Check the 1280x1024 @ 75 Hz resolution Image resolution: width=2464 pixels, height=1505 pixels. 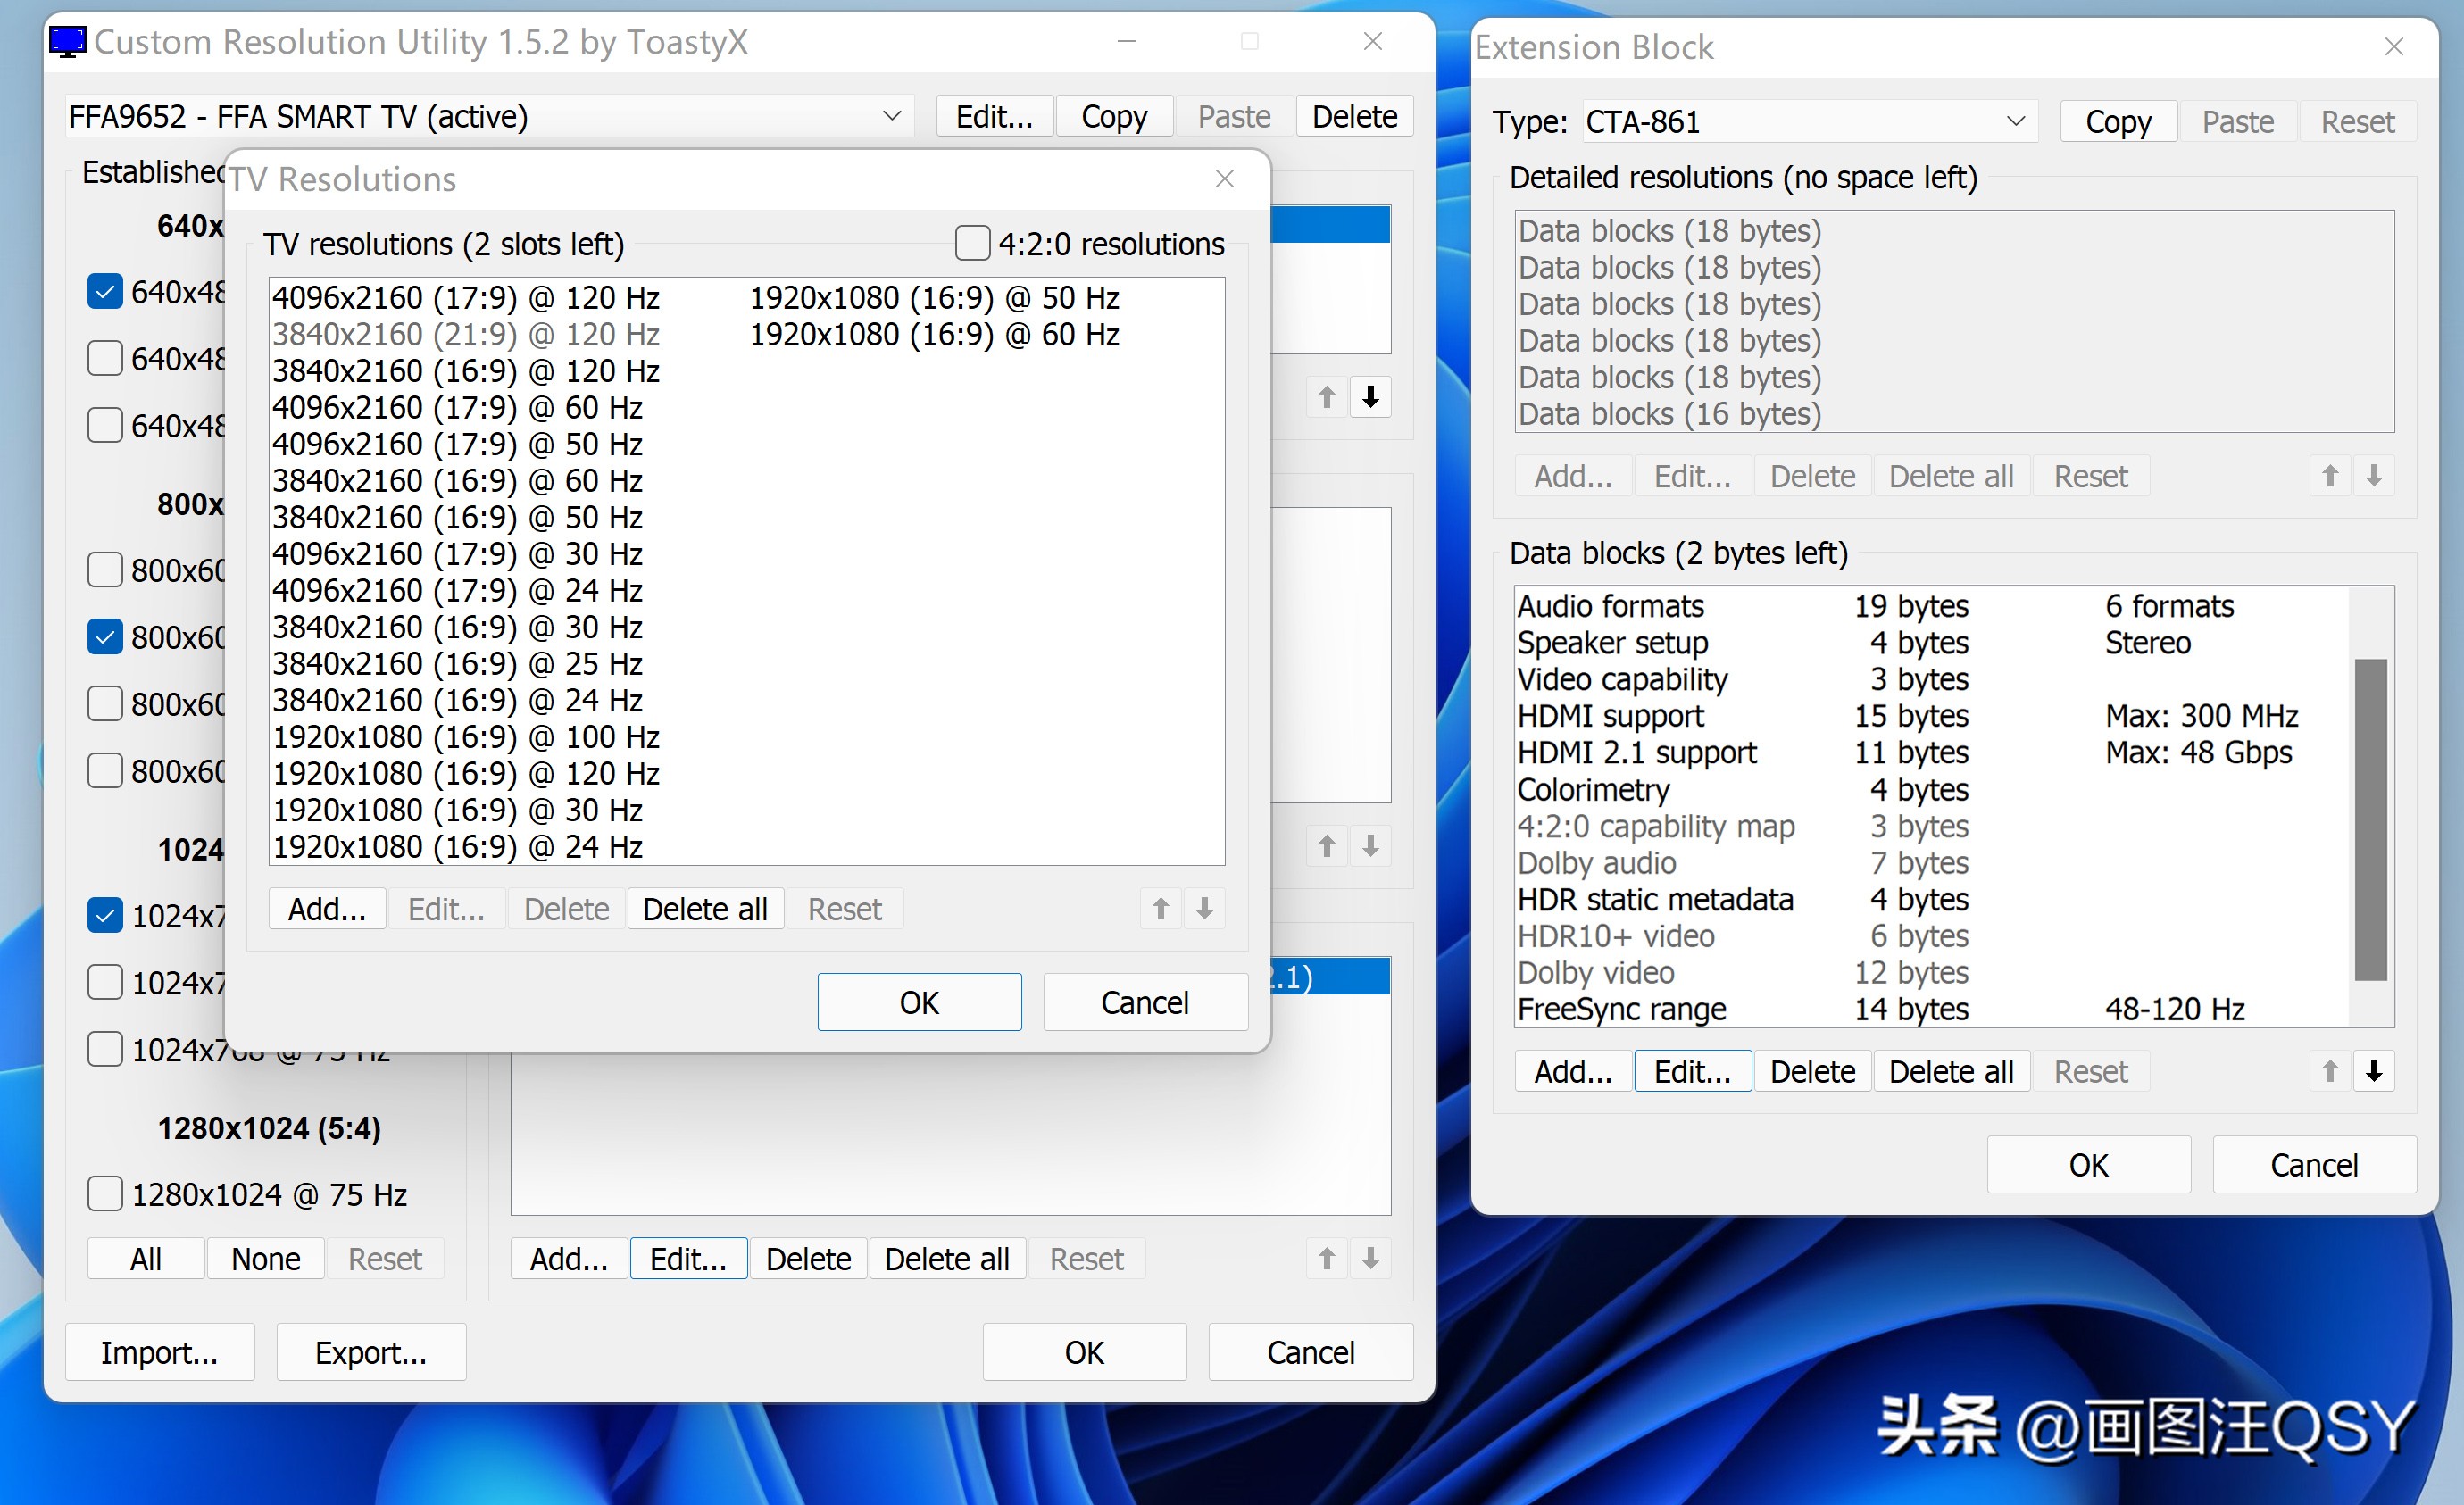[105, 1193]
